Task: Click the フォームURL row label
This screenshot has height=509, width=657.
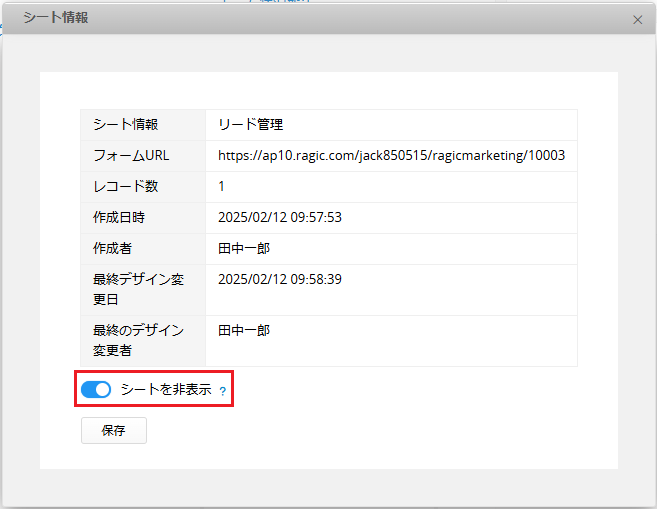Action: (133, 155)
